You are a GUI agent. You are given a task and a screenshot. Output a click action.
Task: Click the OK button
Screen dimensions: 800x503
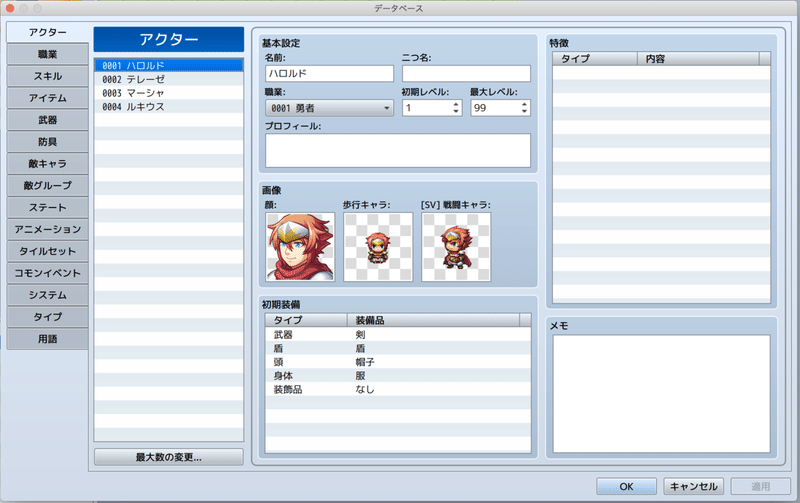click(627, 487)
